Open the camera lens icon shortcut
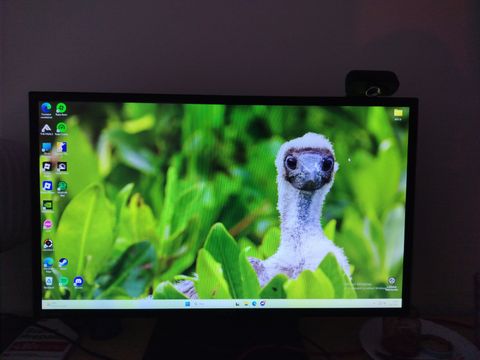Image resolution: width=480 pixels, height=360 pixels. click(48, 244)
